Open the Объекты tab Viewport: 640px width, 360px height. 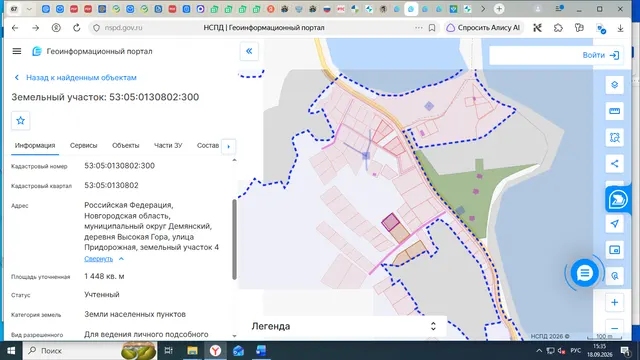tap(126, 146)
